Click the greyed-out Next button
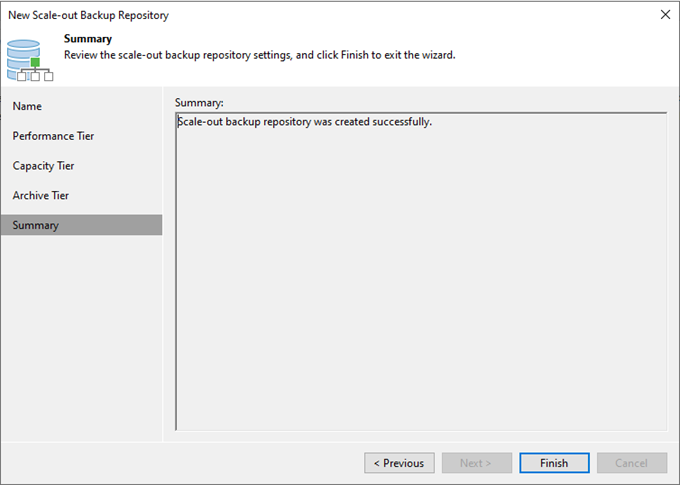 coord(477,463)
